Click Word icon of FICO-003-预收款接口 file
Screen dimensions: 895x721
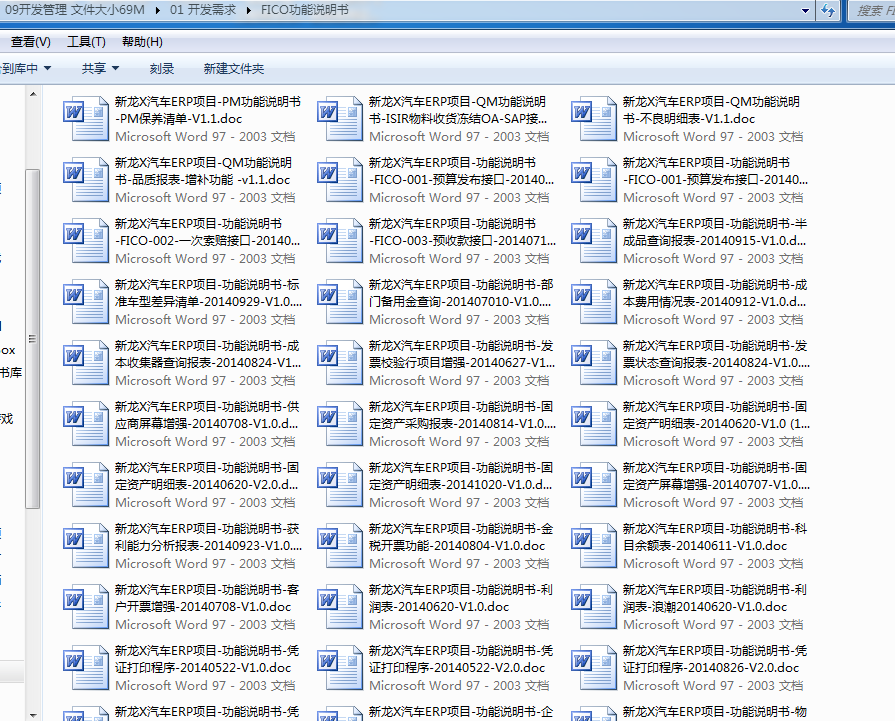pyautogui.click(x=340, y=241)
